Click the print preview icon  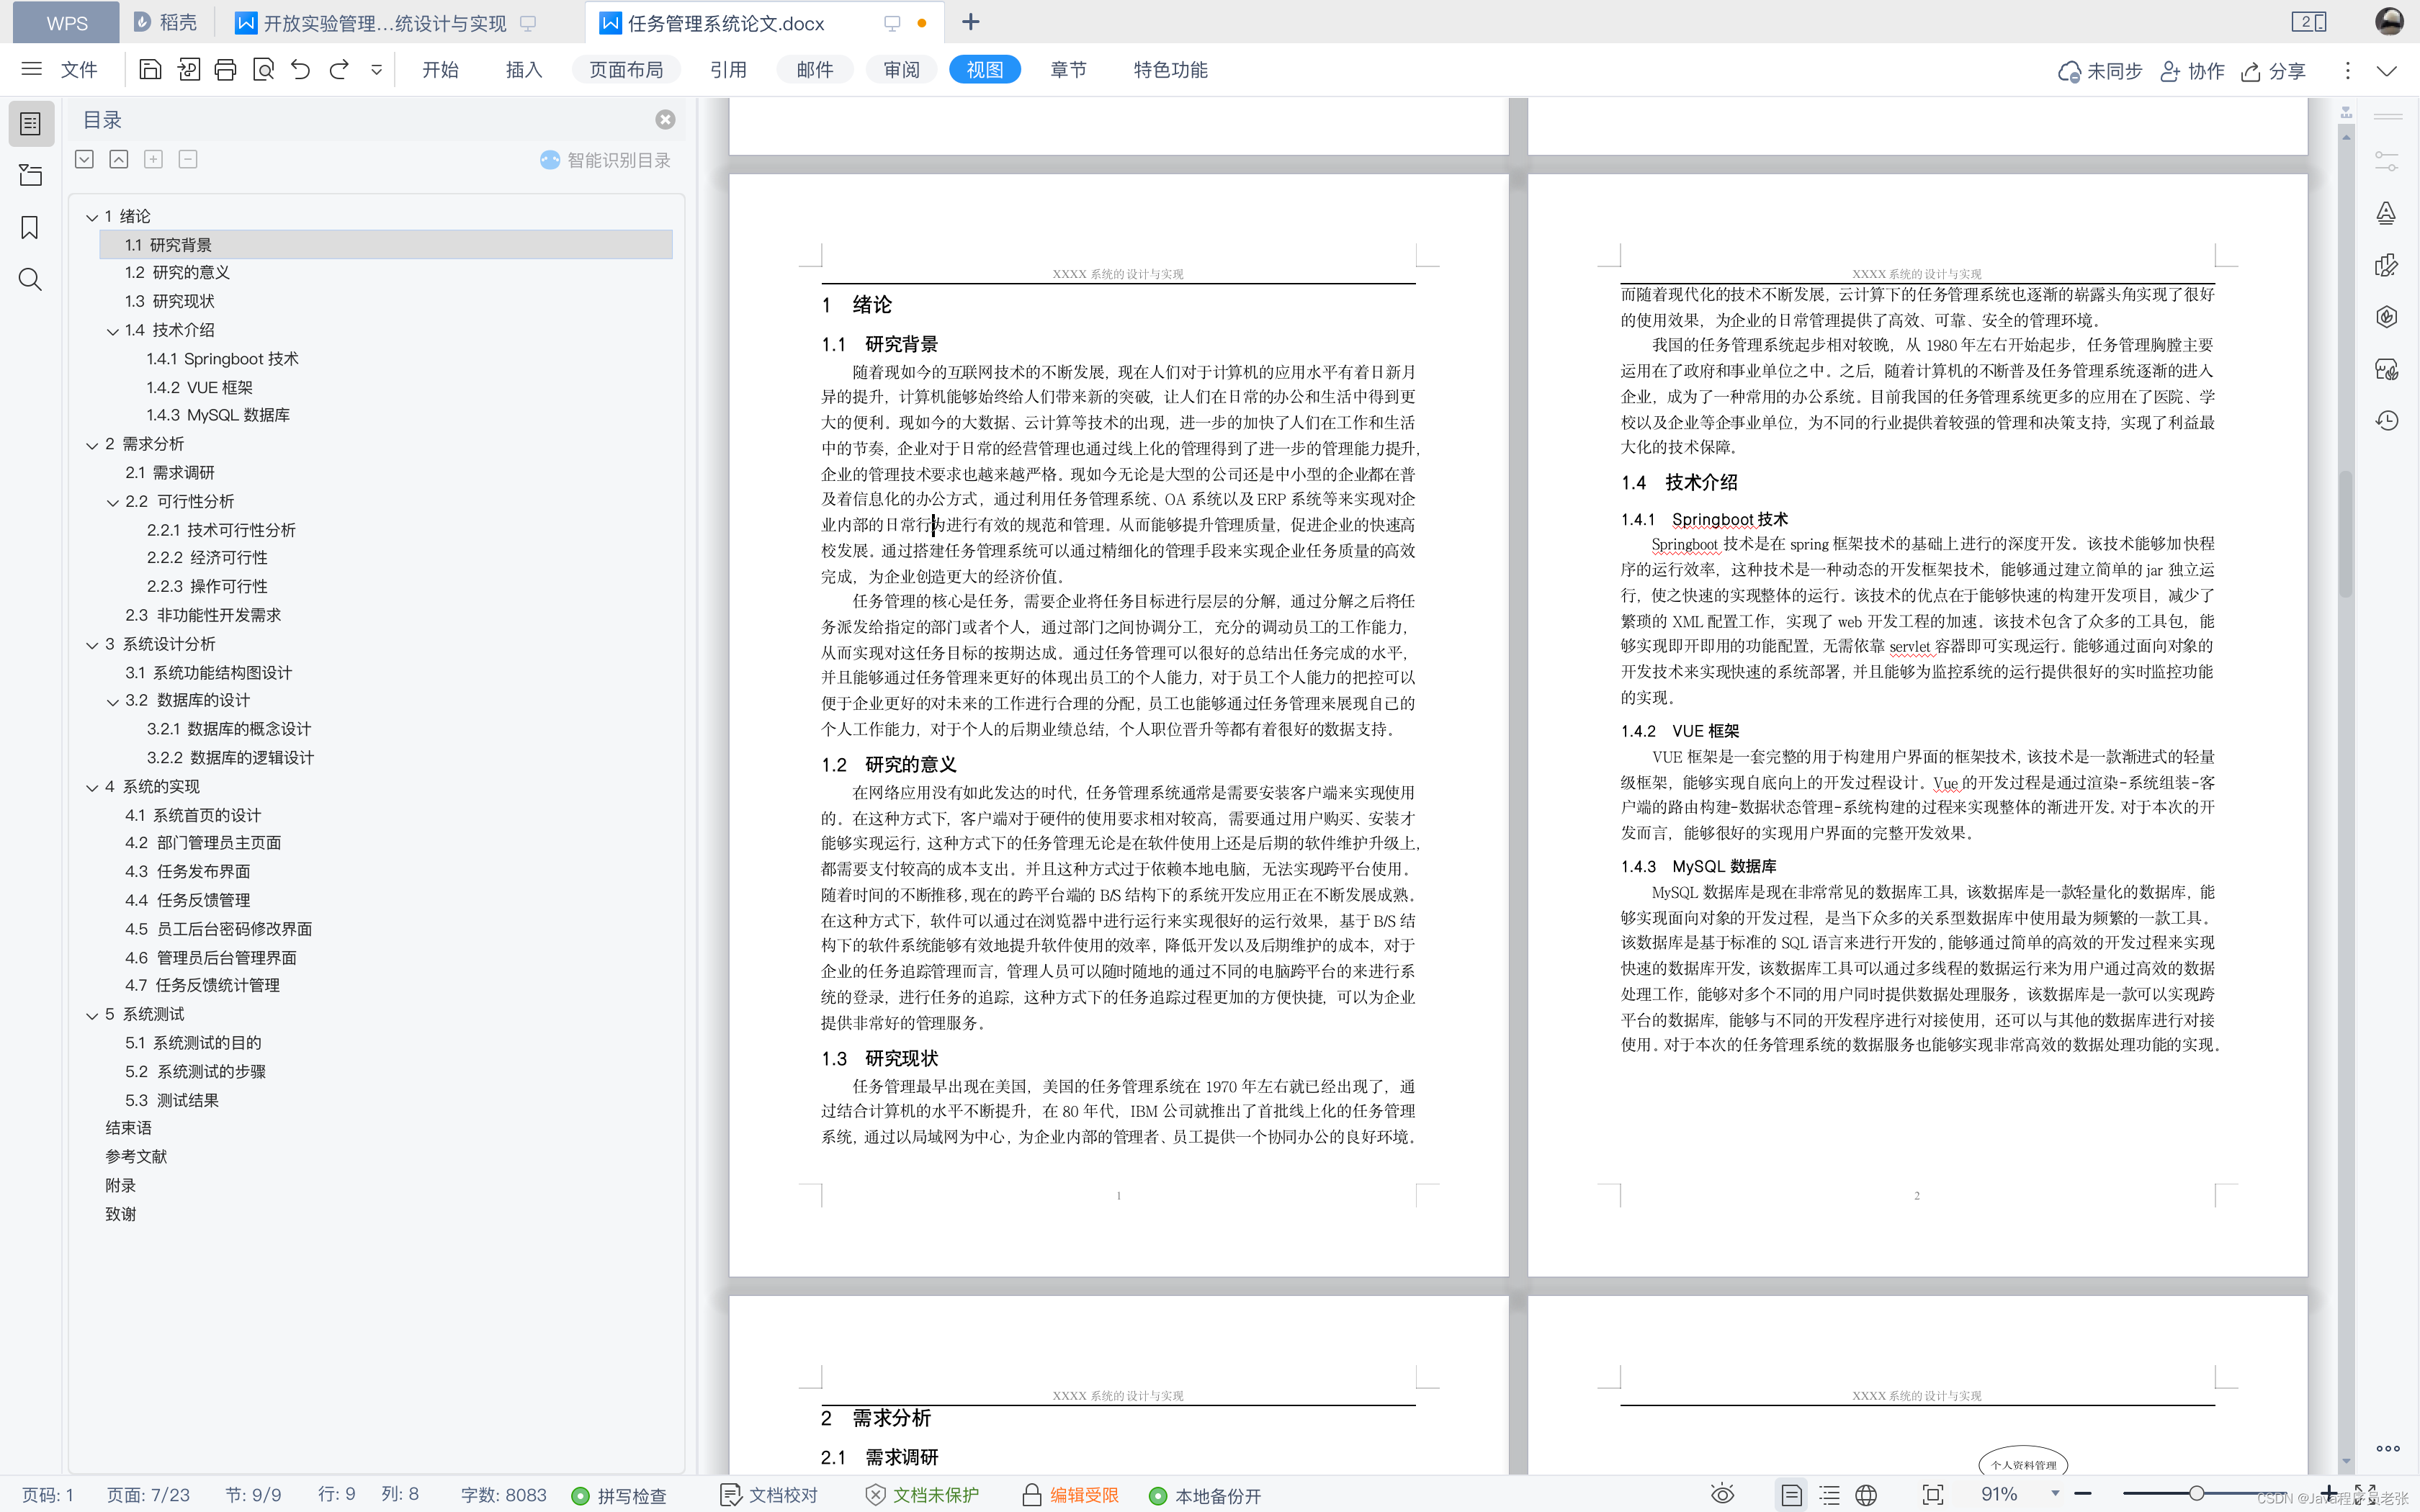point(263,70)
